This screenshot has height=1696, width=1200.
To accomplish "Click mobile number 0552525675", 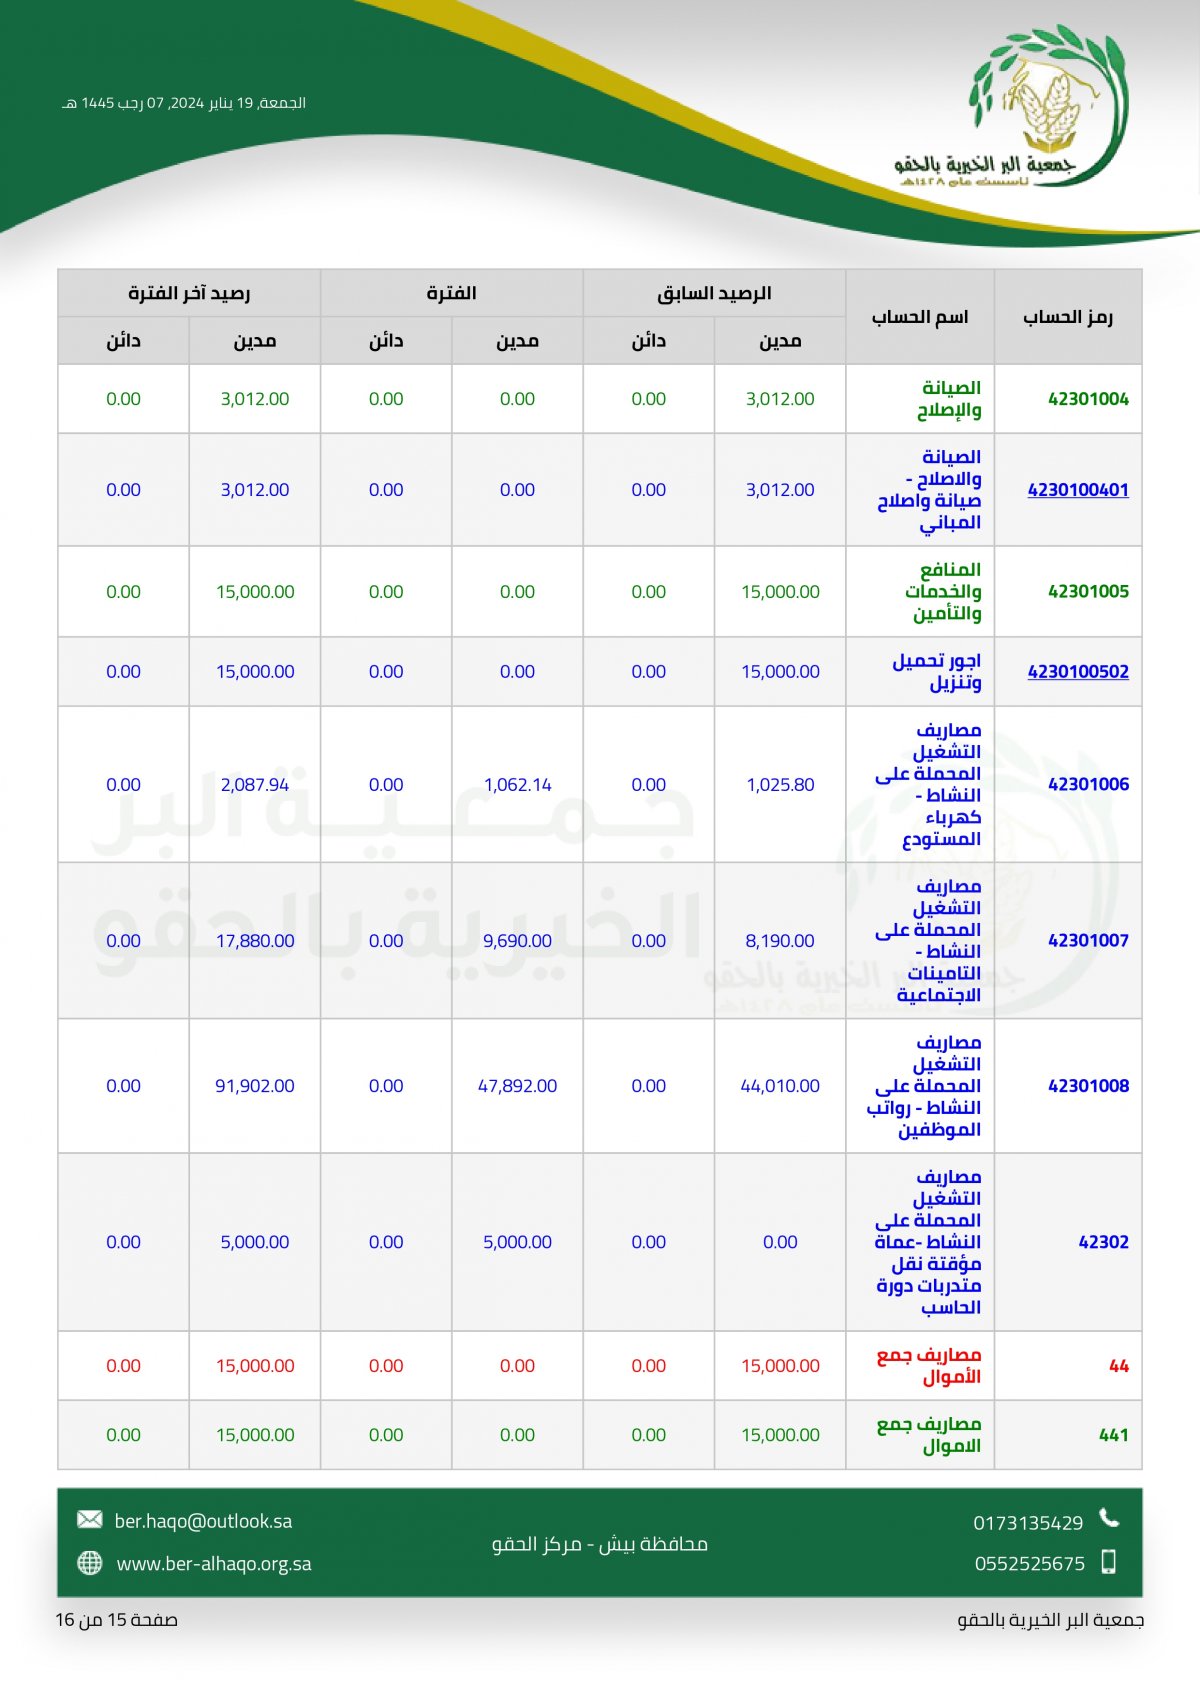I will coord(1029,1564).
